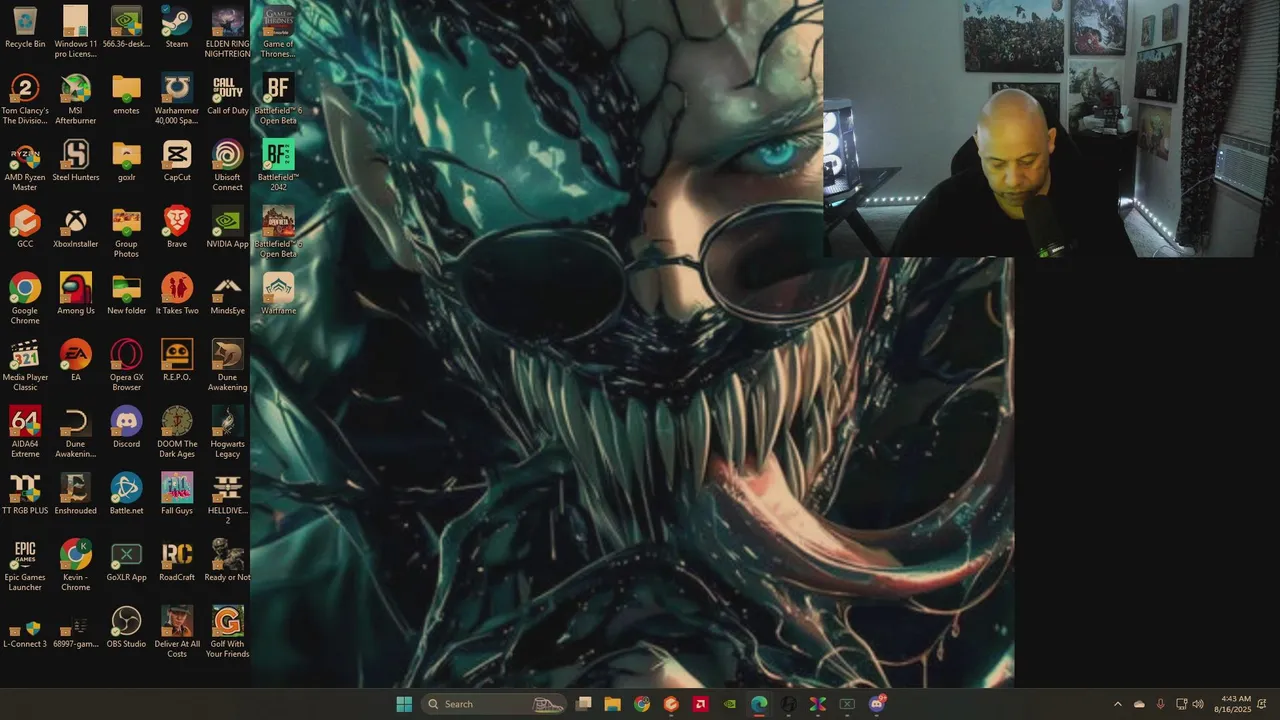Open the Recycle Bin desktop icon
The width and height of the screenshot is (1280, 720).
(x=25, y=27)
